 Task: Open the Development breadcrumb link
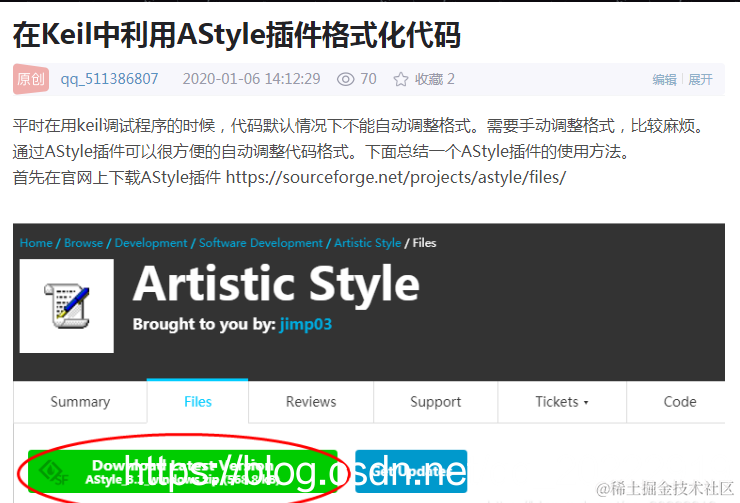[151, 243]
